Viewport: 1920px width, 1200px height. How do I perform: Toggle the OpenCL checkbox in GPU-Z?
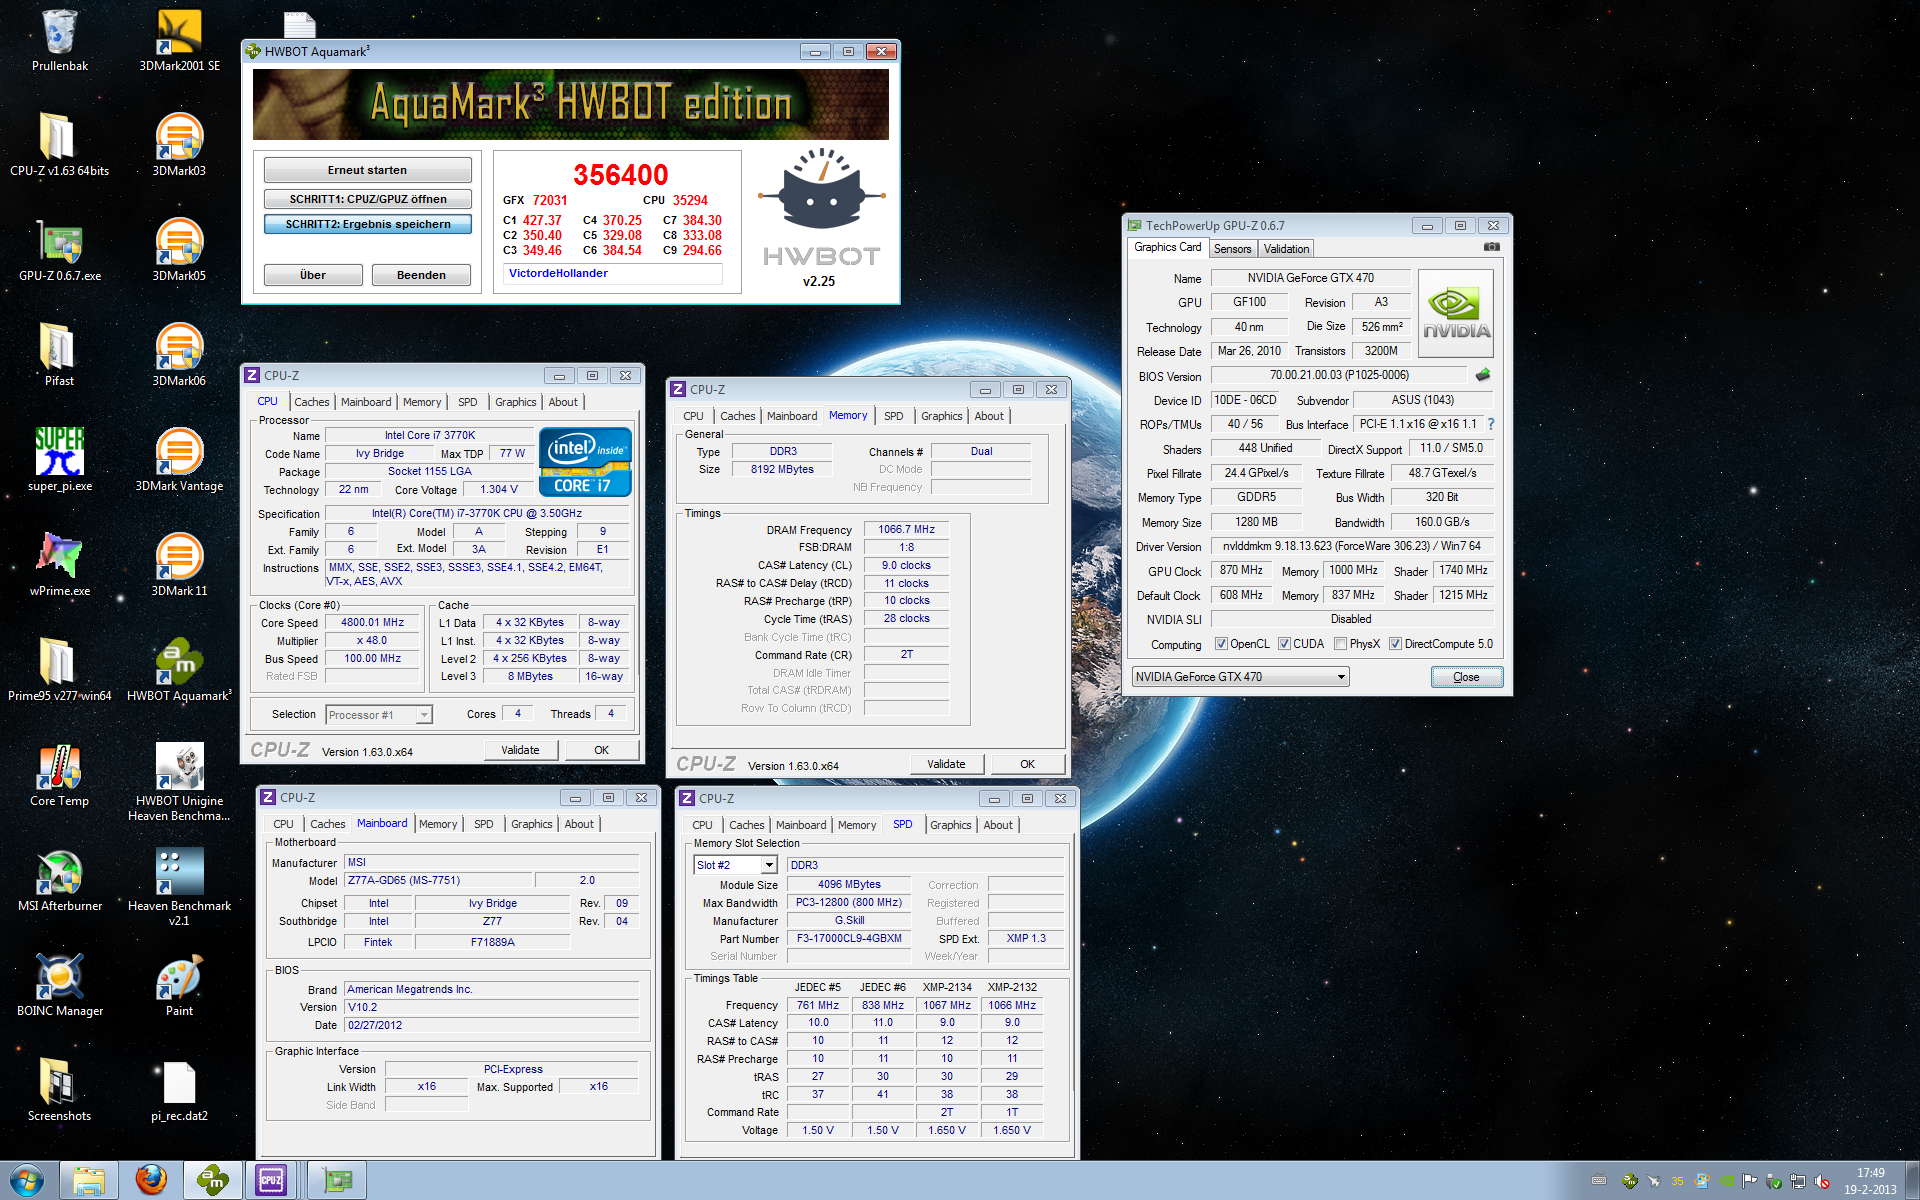click(1220, 644)
